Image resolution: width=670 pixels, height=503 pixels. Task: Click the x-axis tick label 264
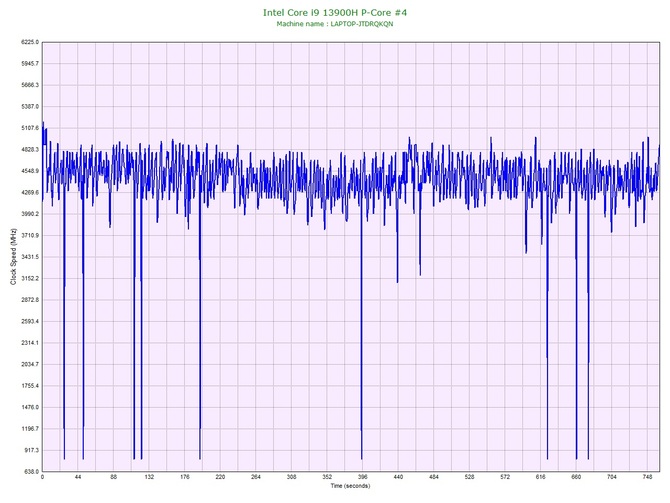coord(256,477)
